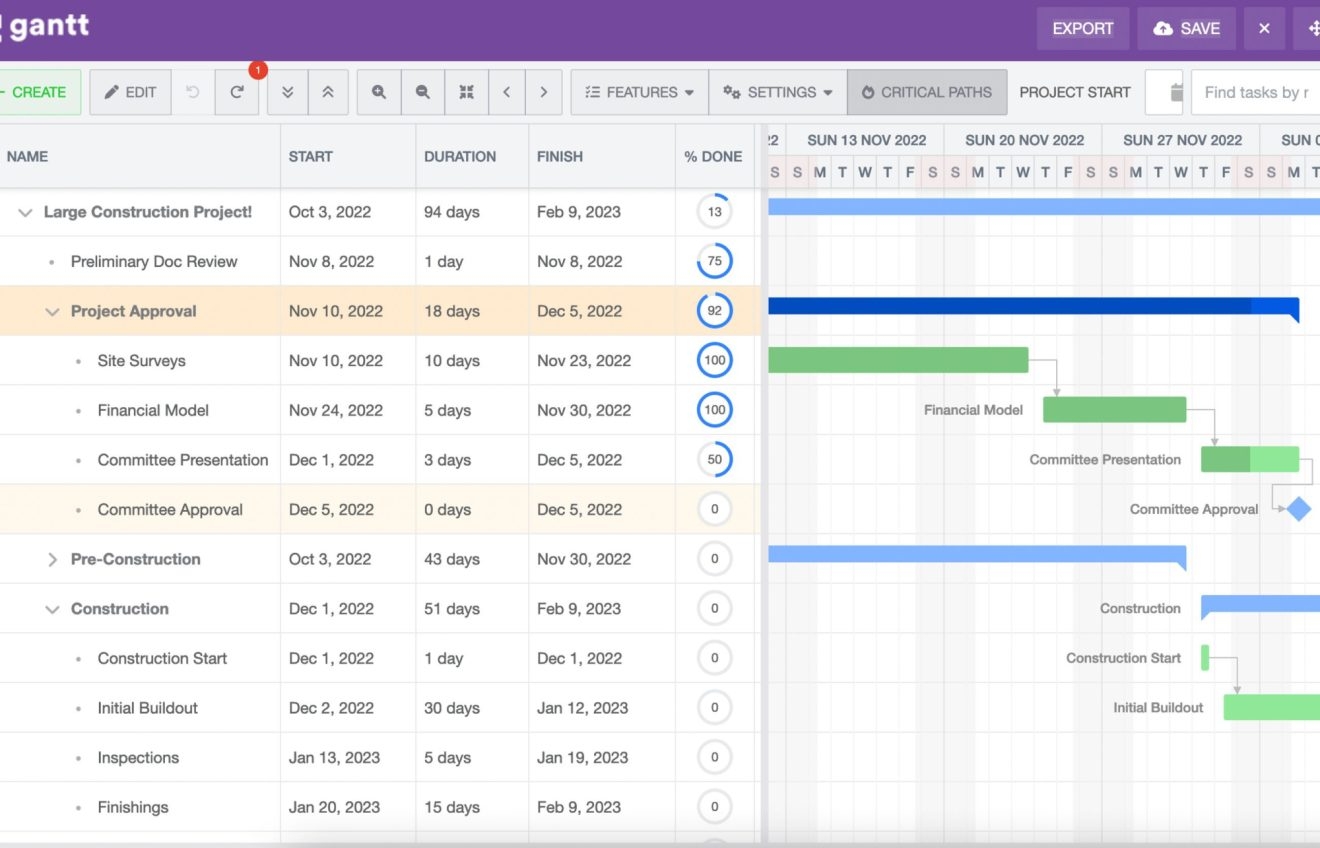
Task: Collapse the Project Approval group
Action: [x=52, y=311]
